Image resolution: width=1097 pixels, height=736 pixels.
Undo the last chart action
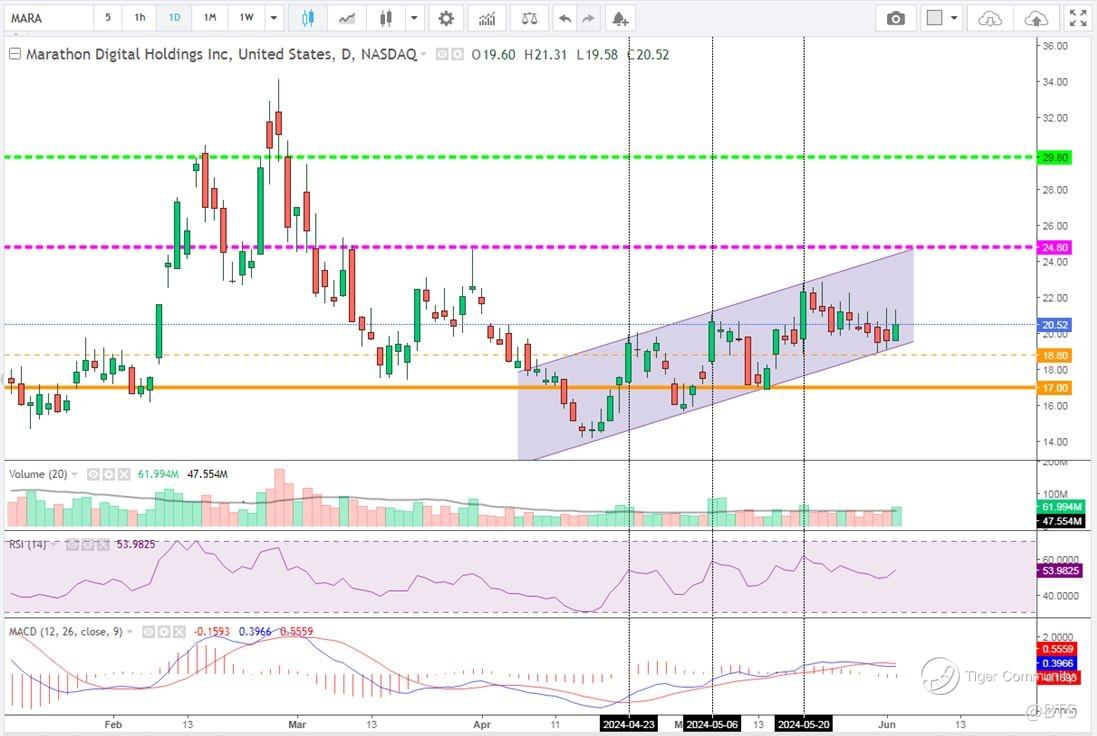click(x=565, y=18)
